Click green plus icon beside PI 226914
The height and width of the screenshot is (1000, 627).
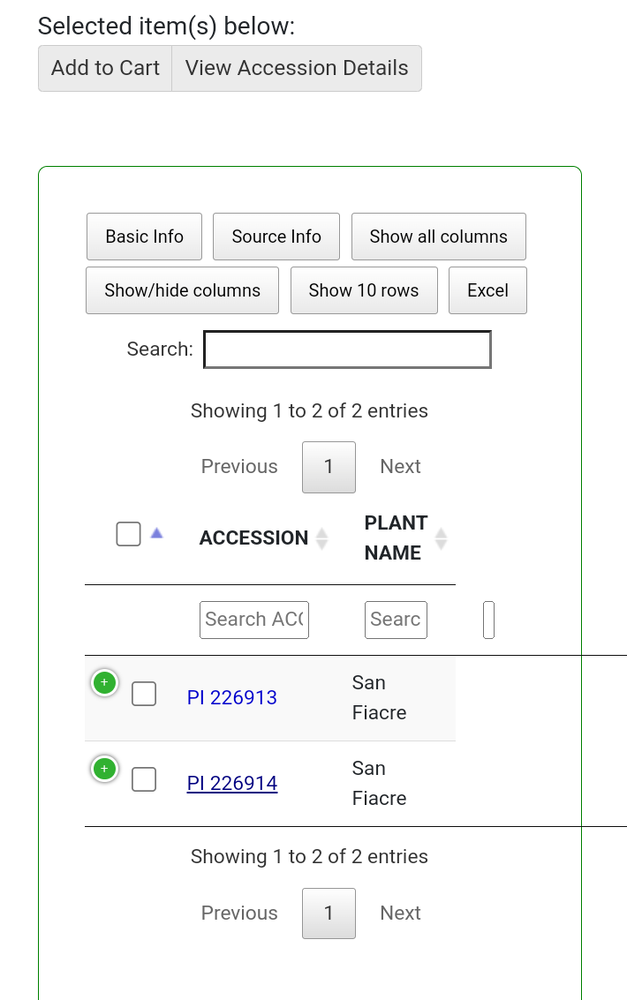[104, 769]
